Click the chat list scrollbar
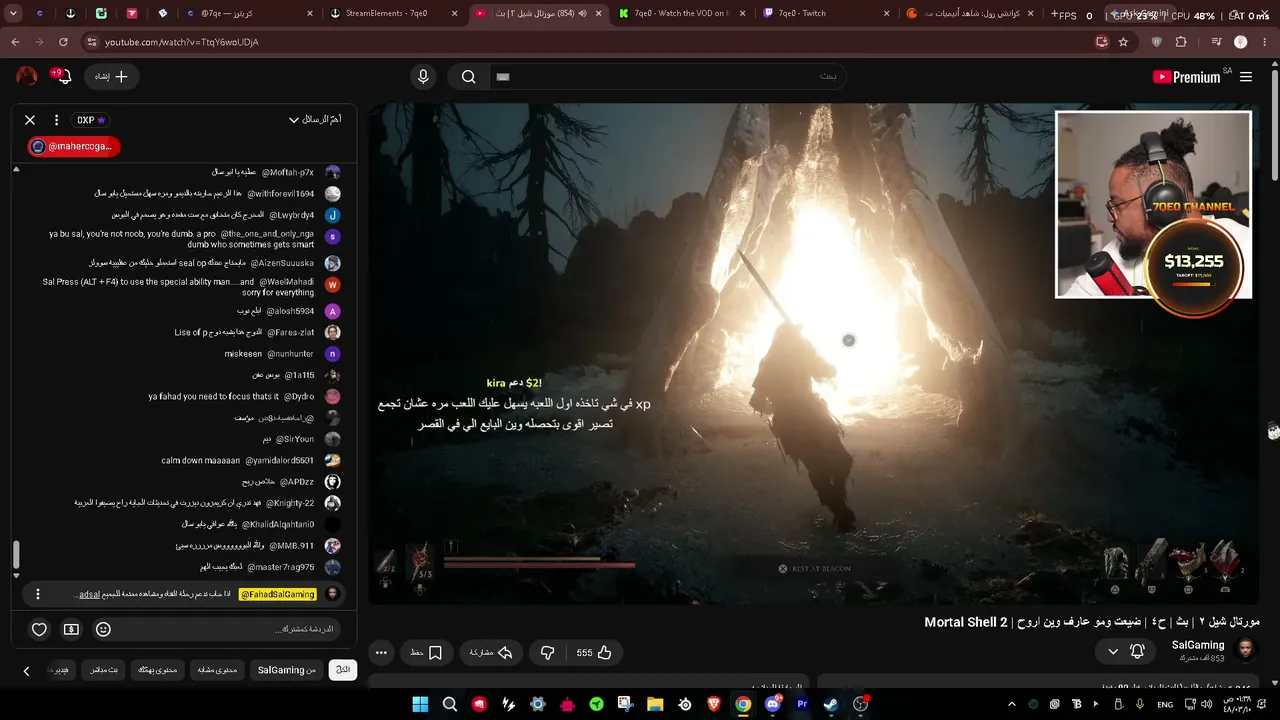 click(x=15, y=555)
